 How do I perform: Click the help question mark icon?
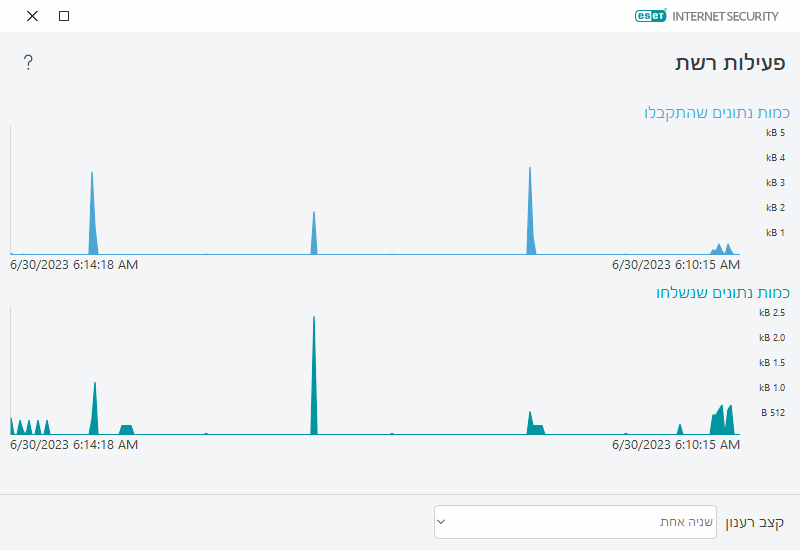click(x=28, y=63)
